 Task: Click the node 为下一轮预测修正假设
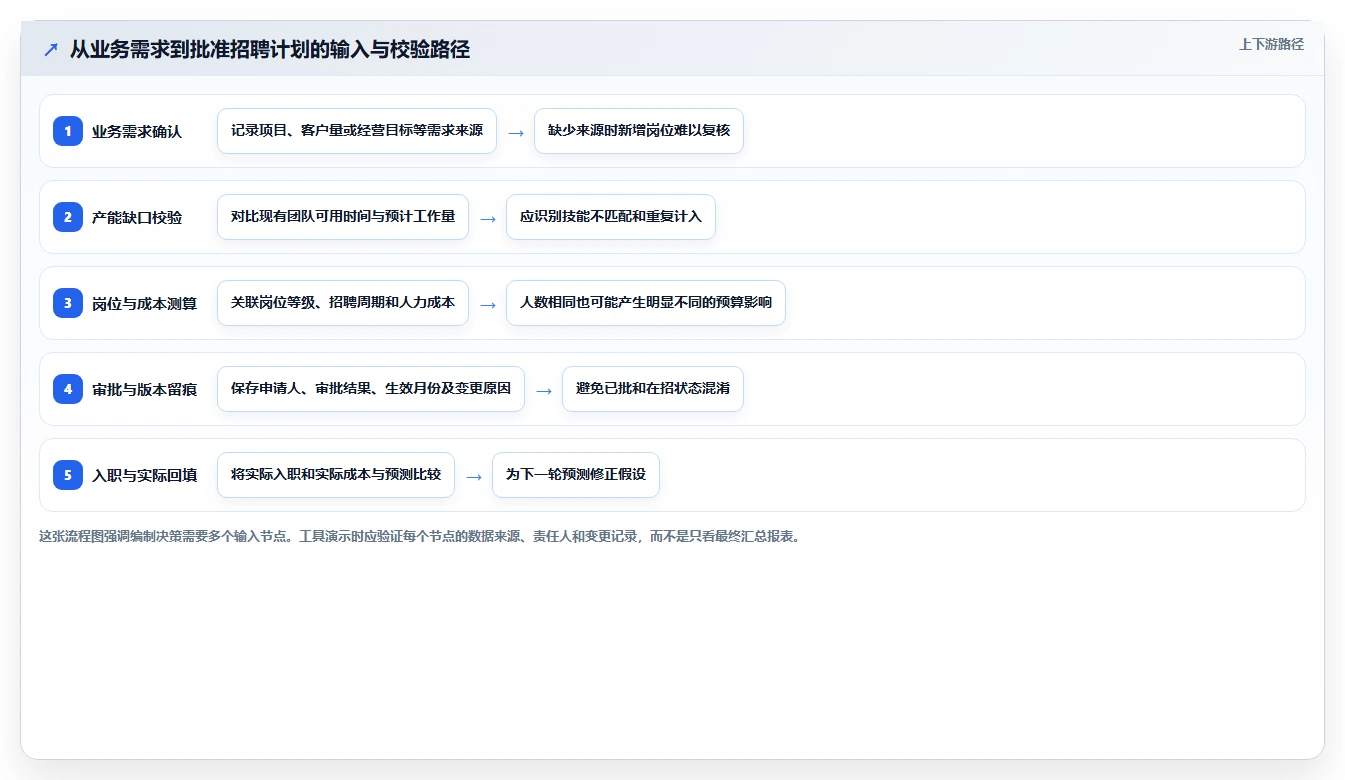[x=576, y=475]
